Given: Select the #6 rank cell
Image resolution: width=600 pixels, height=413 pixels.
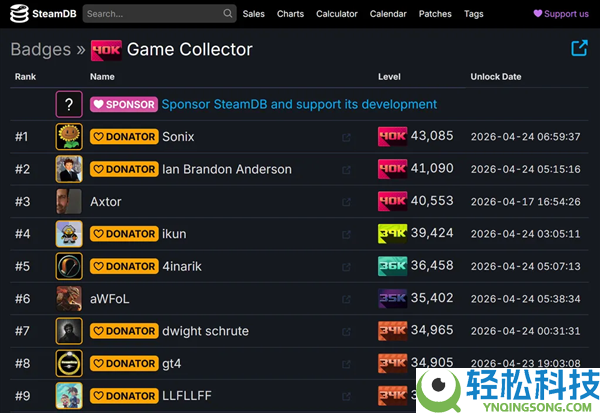Looking at the screenshot, I should [x=22, y=299].
